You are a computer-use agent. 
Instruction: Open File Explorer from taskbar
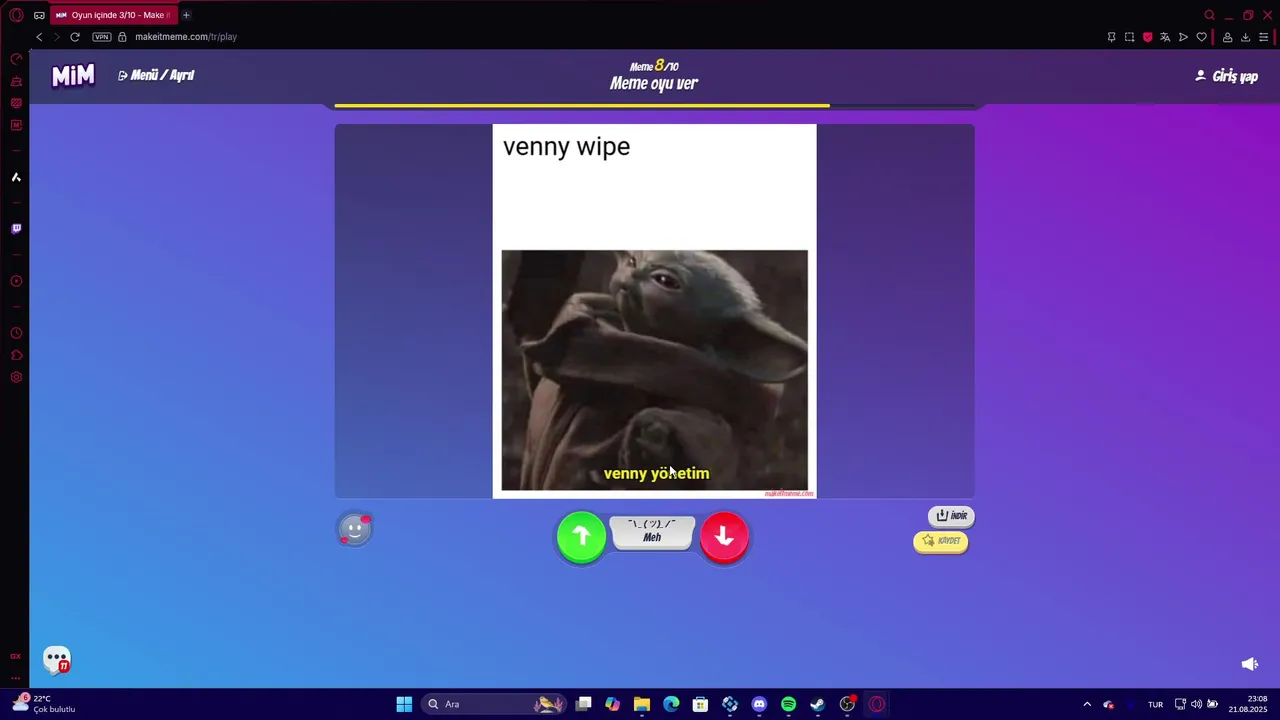pyautogui.click(x=642, y=704)
